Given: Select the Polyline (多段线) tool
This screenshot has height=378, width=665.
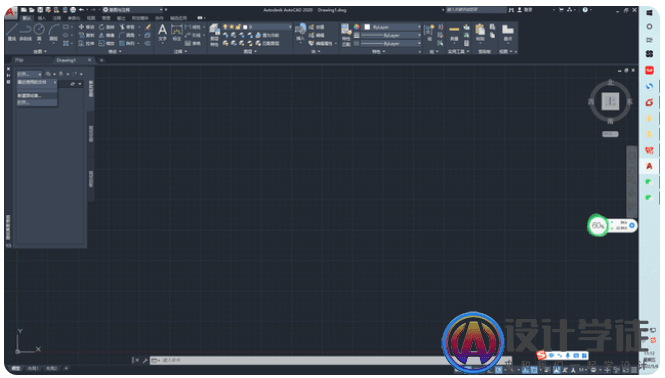Looking at the screenshot, I should click(x=25, y=32).
